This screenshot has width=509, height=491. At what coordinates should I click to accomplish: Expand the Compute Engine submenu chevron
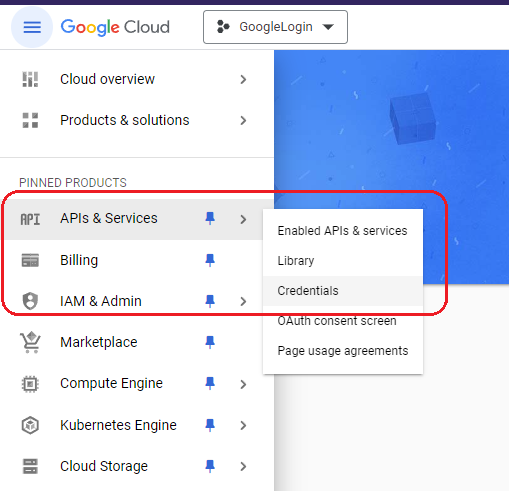(x=243, y=384)
